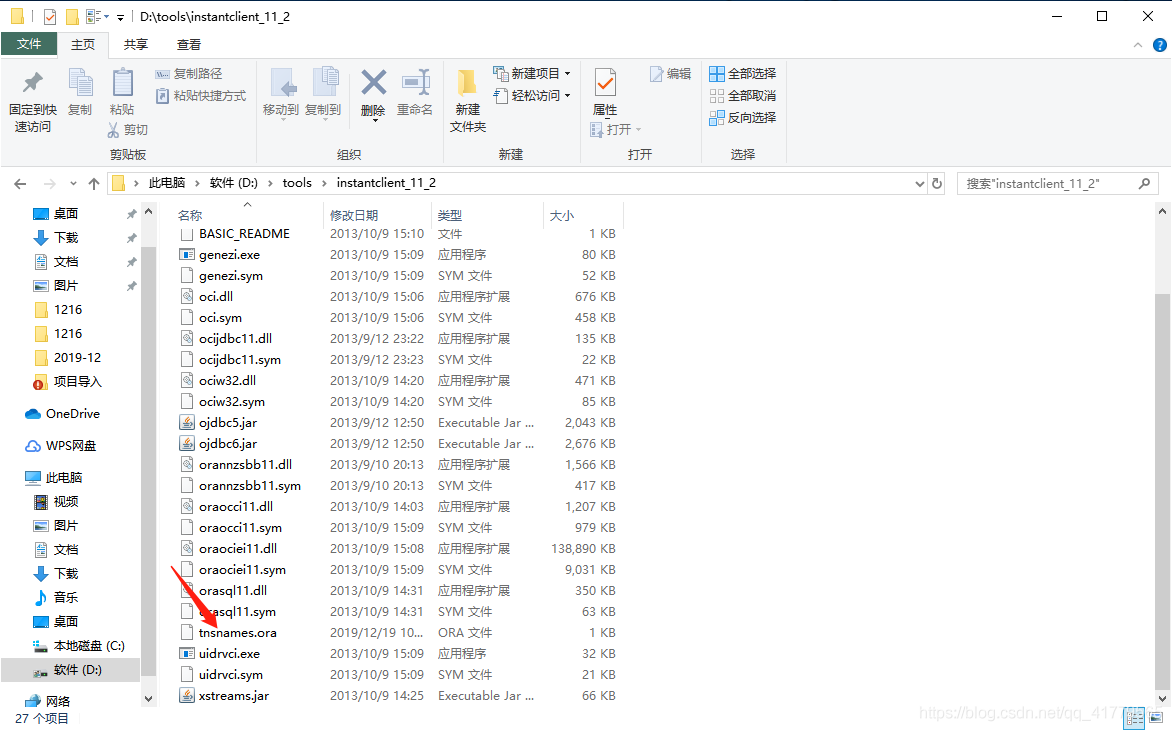Viewport: 1172px width, 731px height.
Task: Open 网络 in navigation pane
Action: (58, 701)
